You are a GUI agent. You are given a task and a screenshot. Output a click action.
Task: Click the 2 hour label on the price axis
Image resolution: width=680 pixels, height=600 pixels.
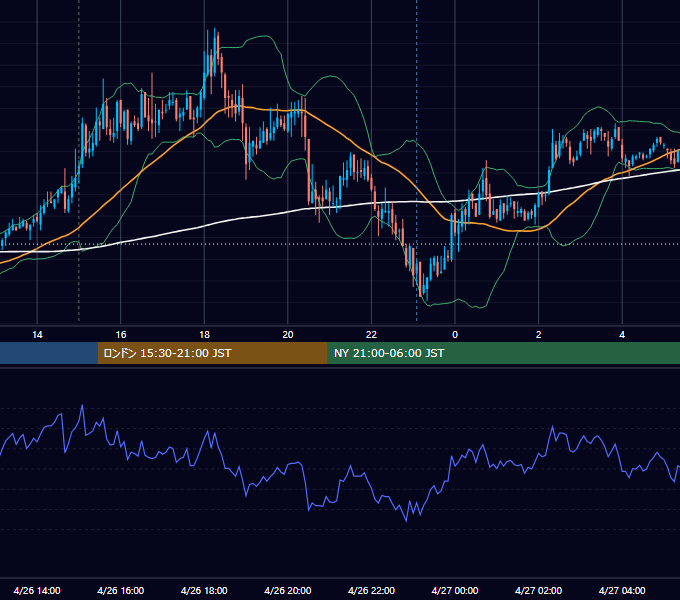pos(539,335)
